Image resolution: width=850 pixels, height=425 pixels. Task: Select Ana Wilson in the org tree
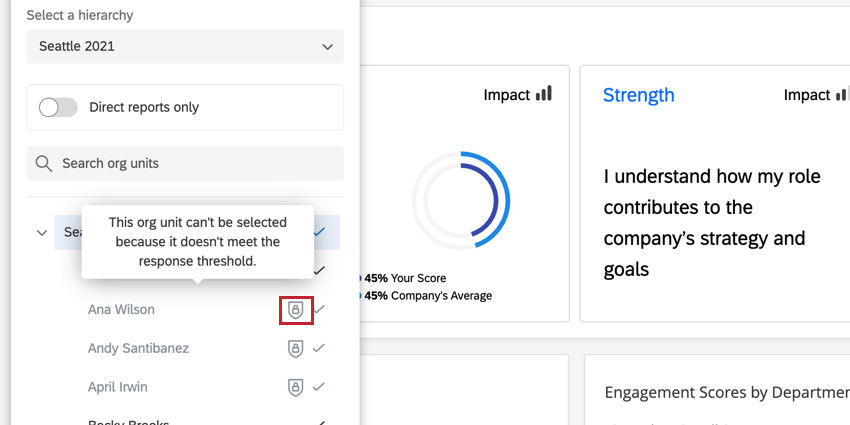pyautogui.click(x=121, y=310)
